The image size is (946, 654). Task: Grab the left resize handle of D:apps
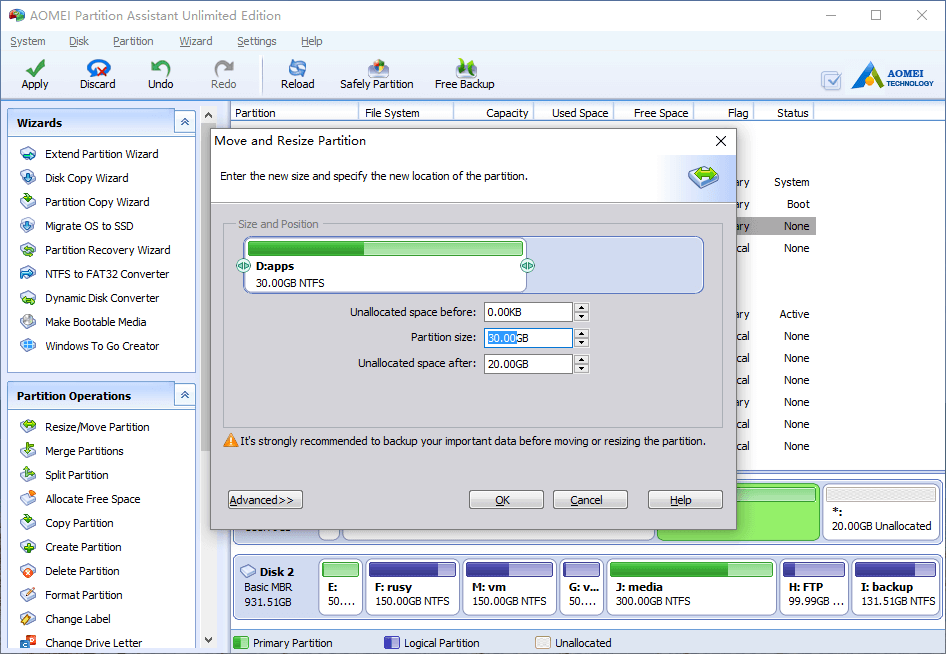243,265
